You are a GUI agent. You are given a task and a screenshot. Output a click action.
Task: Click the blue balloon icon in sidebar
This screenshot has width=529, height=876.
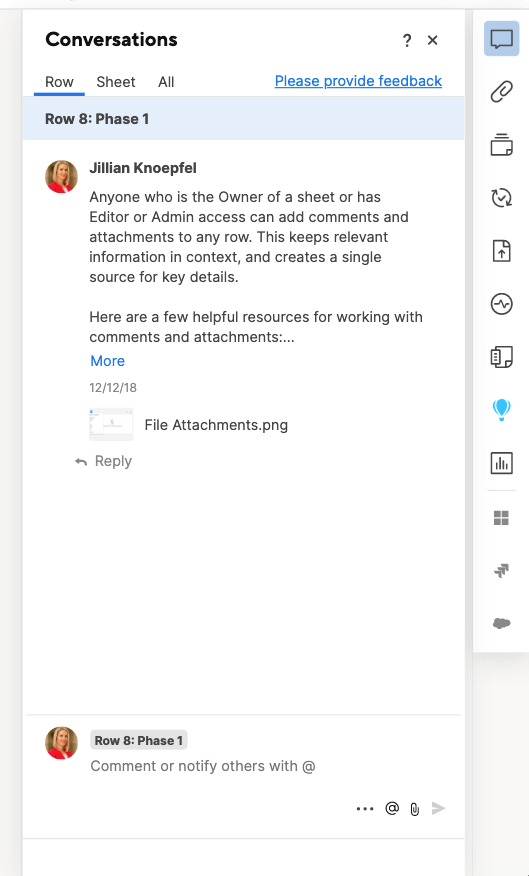point(501,410)
